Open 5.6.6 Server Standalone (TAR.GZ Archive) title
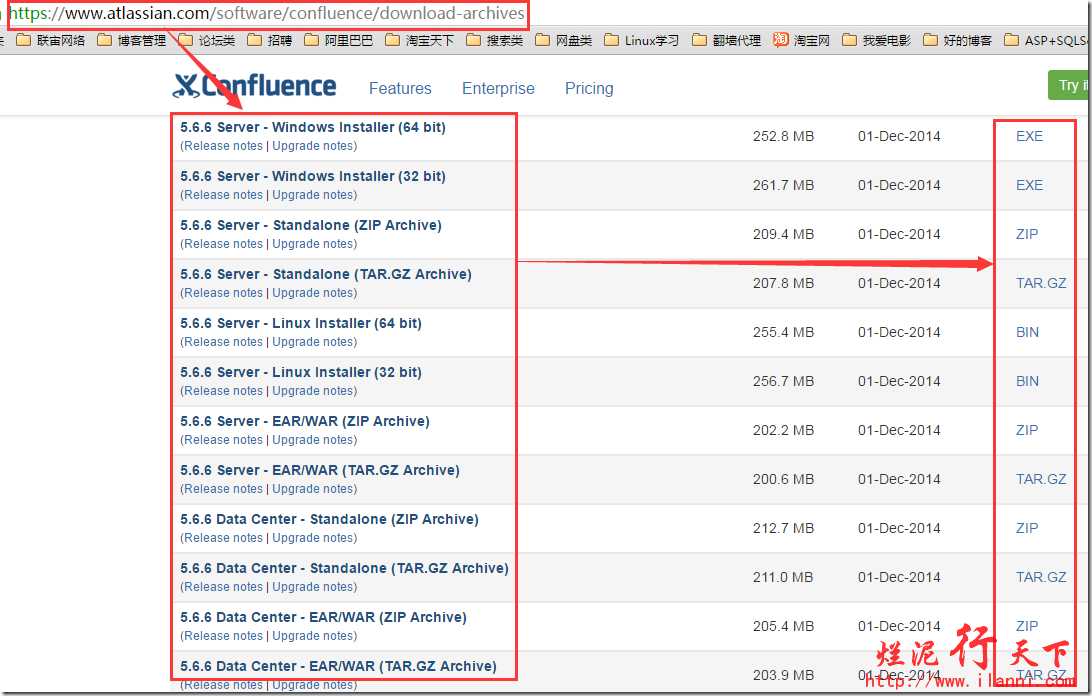Screen dimensions: 1092x696 point(326,274)
